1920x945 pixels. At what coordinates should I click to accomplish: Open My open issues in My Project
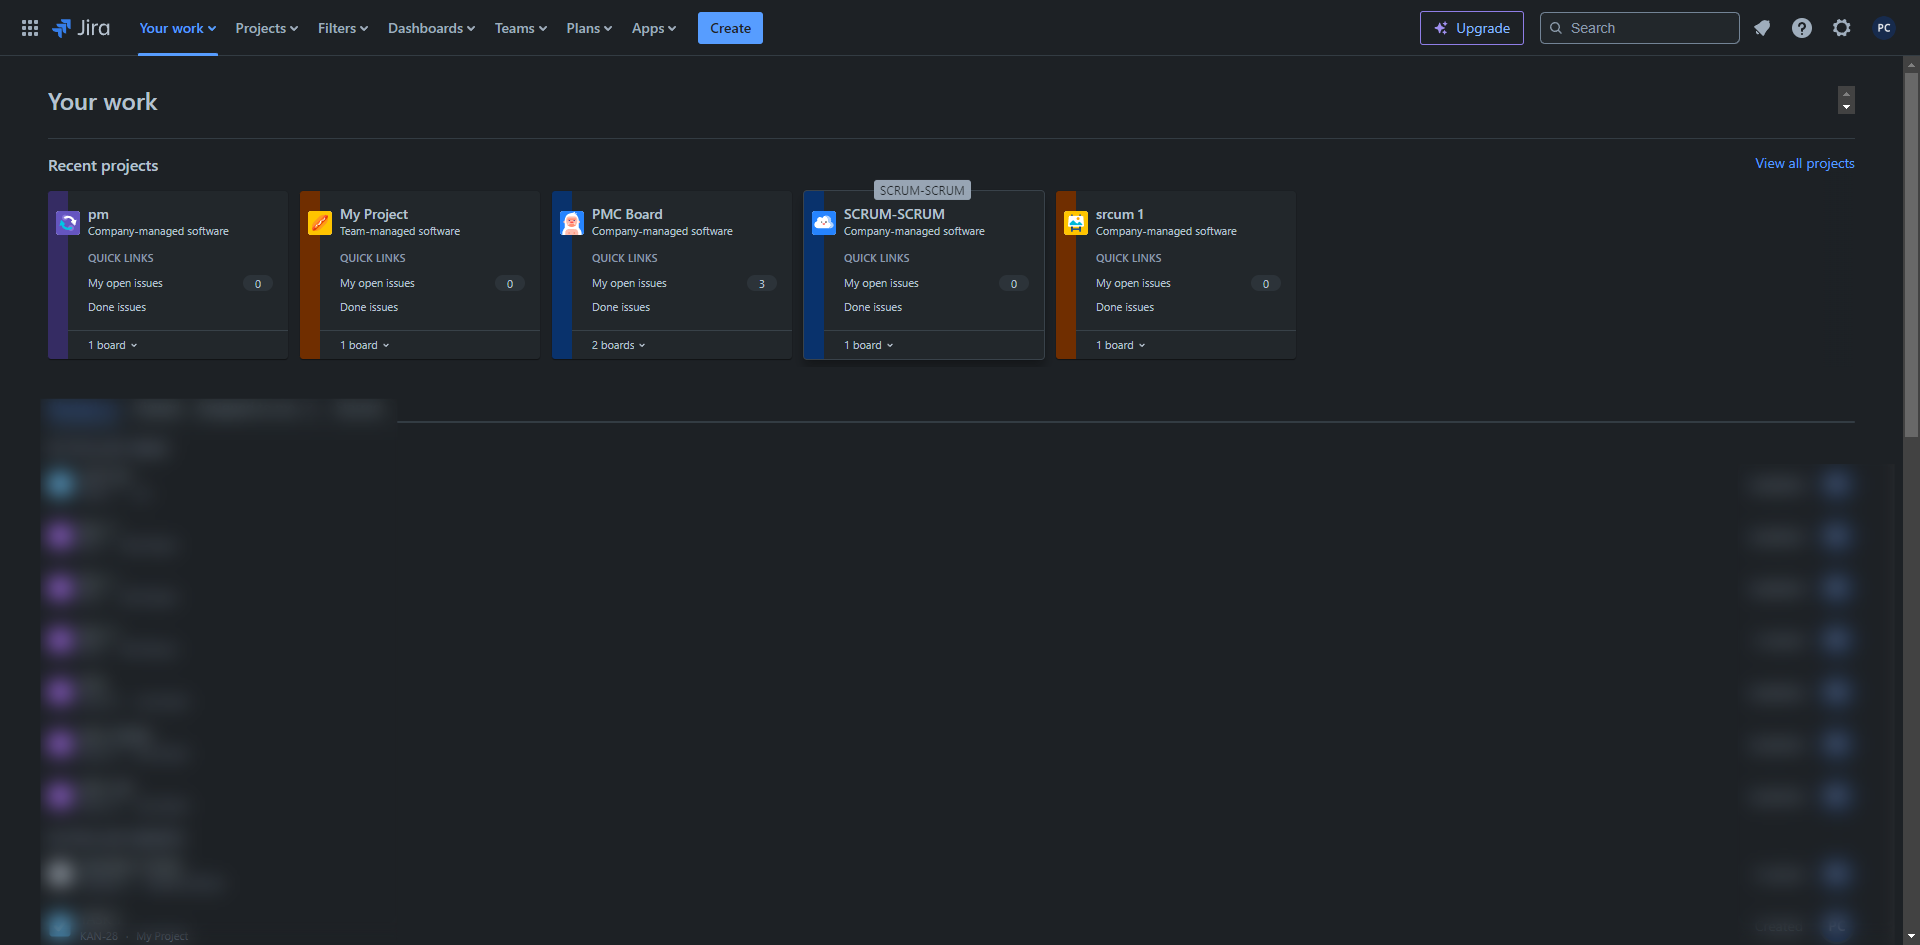(377, 283)
